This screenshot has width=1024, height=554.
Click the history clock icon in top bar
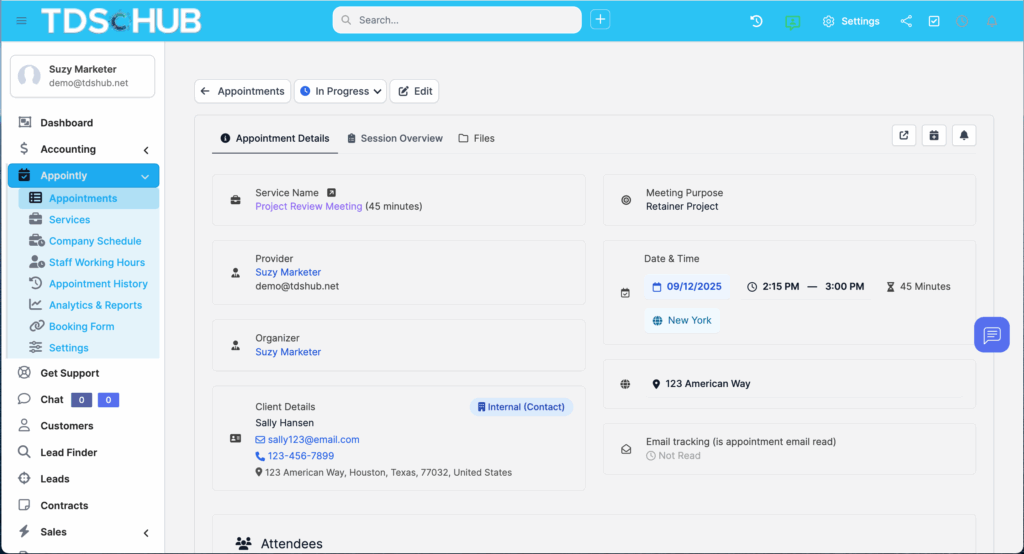tap(757, 21)
